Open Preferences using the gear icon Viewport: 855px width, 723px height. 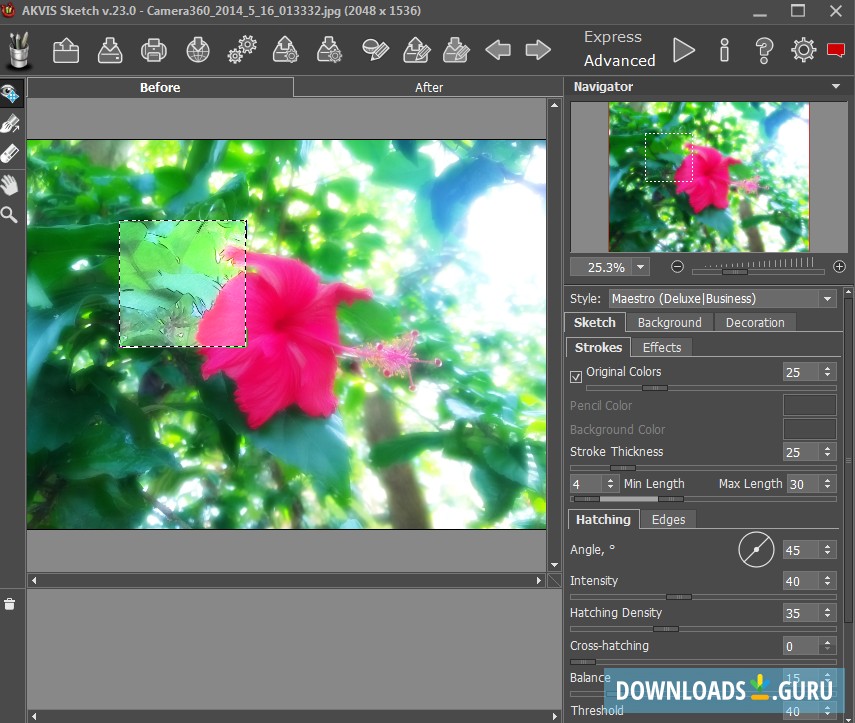(x=803, y=49)
